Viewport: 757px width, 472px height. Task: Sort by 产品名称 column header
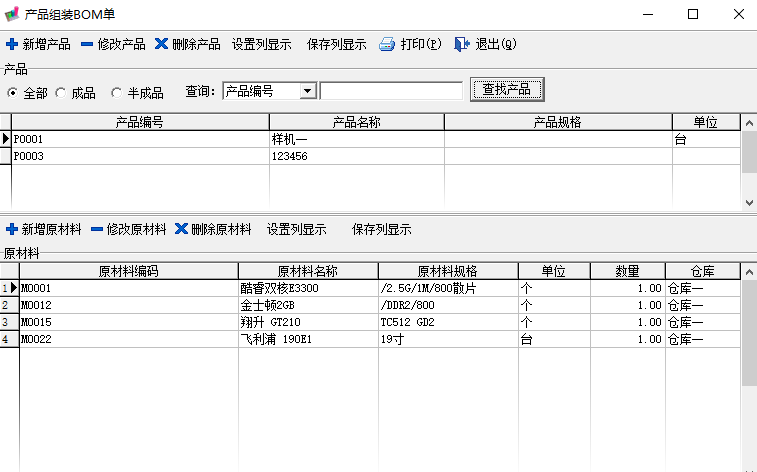[x=356, y=122]
